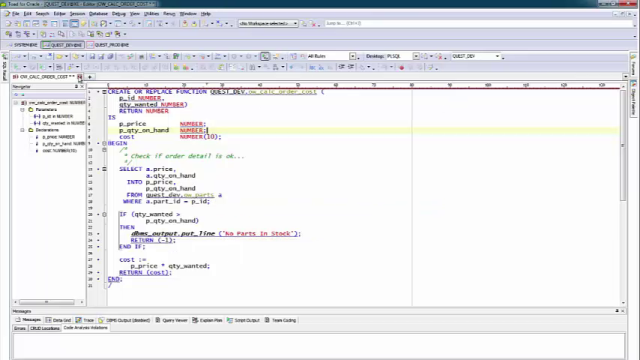Open the QUEST_DEV schema dropdown
Screen dimensions: 640x360
(x=497, y=56)
